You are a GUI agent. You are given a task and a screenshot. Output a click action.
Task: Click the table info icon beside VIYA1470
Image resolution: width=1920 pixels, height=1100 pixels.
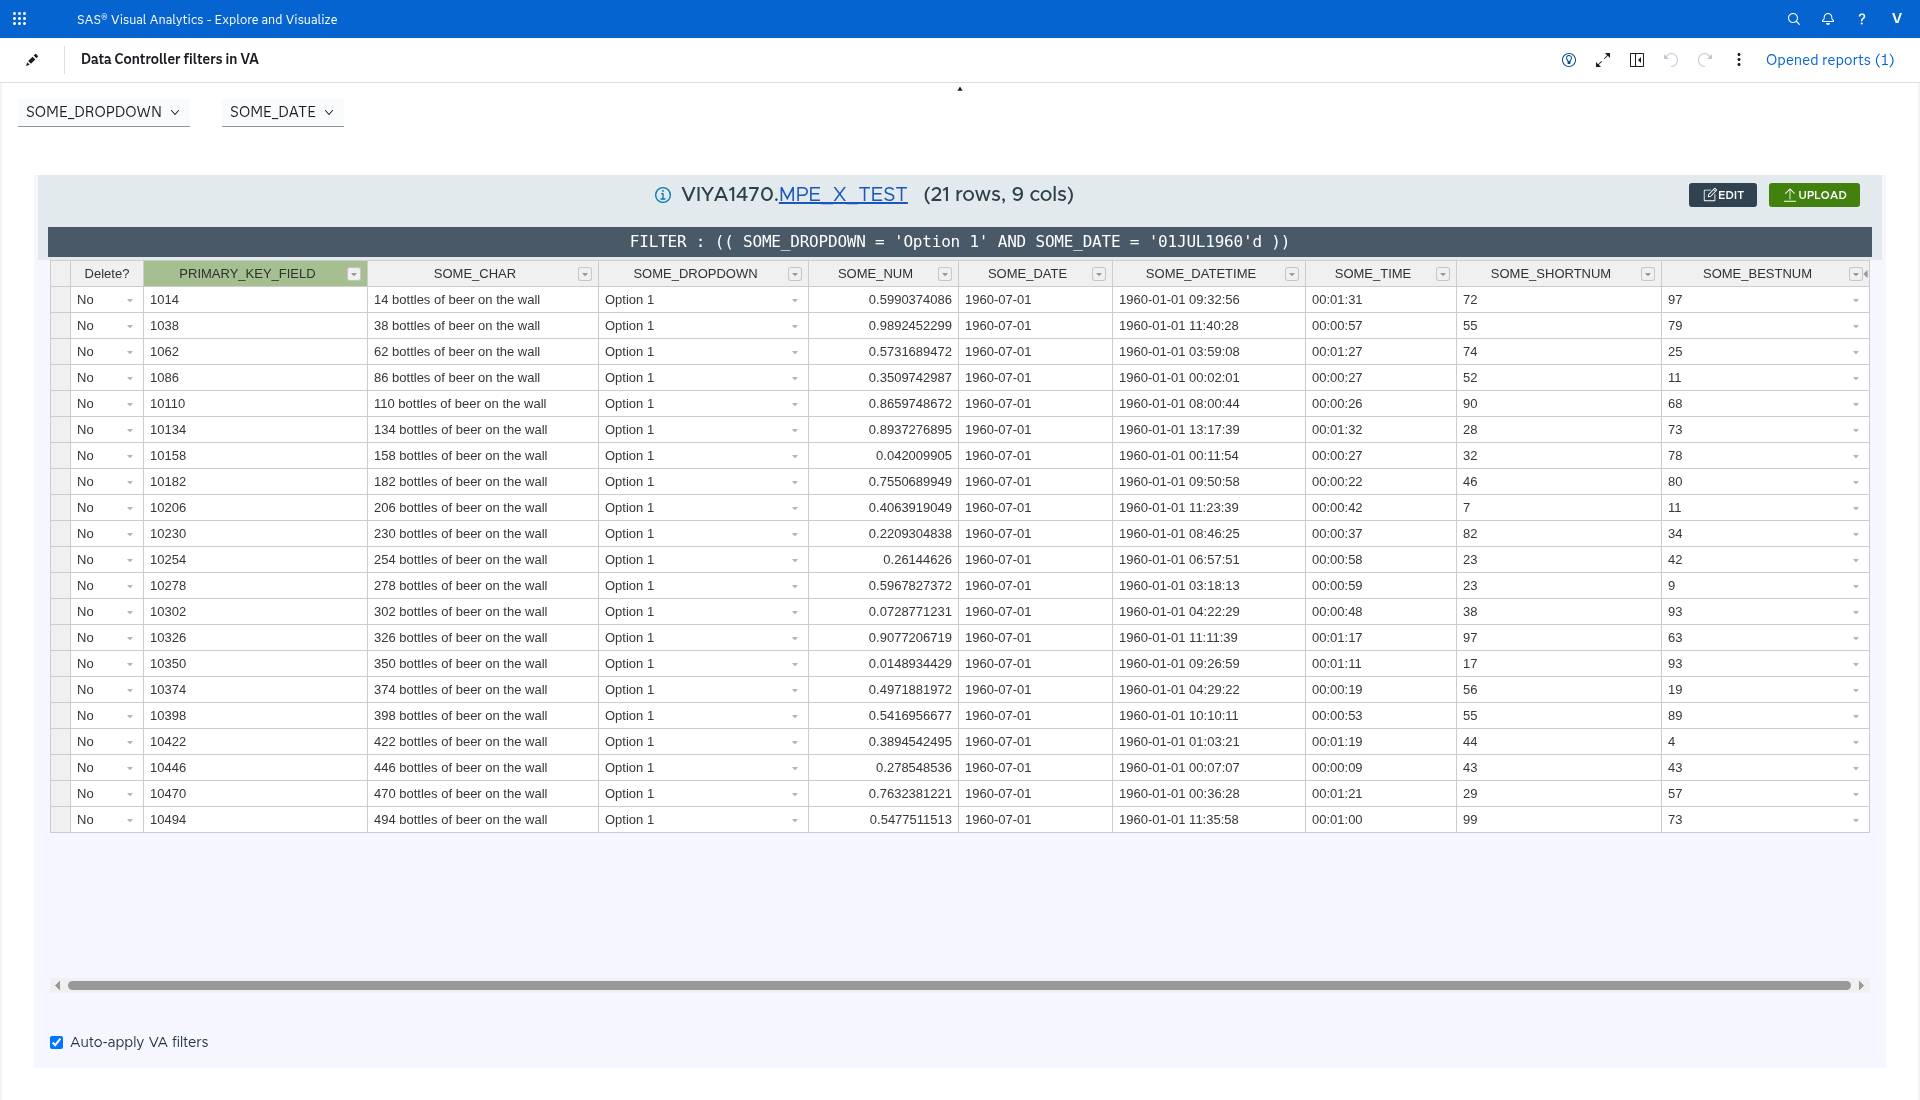pos(663,195)
